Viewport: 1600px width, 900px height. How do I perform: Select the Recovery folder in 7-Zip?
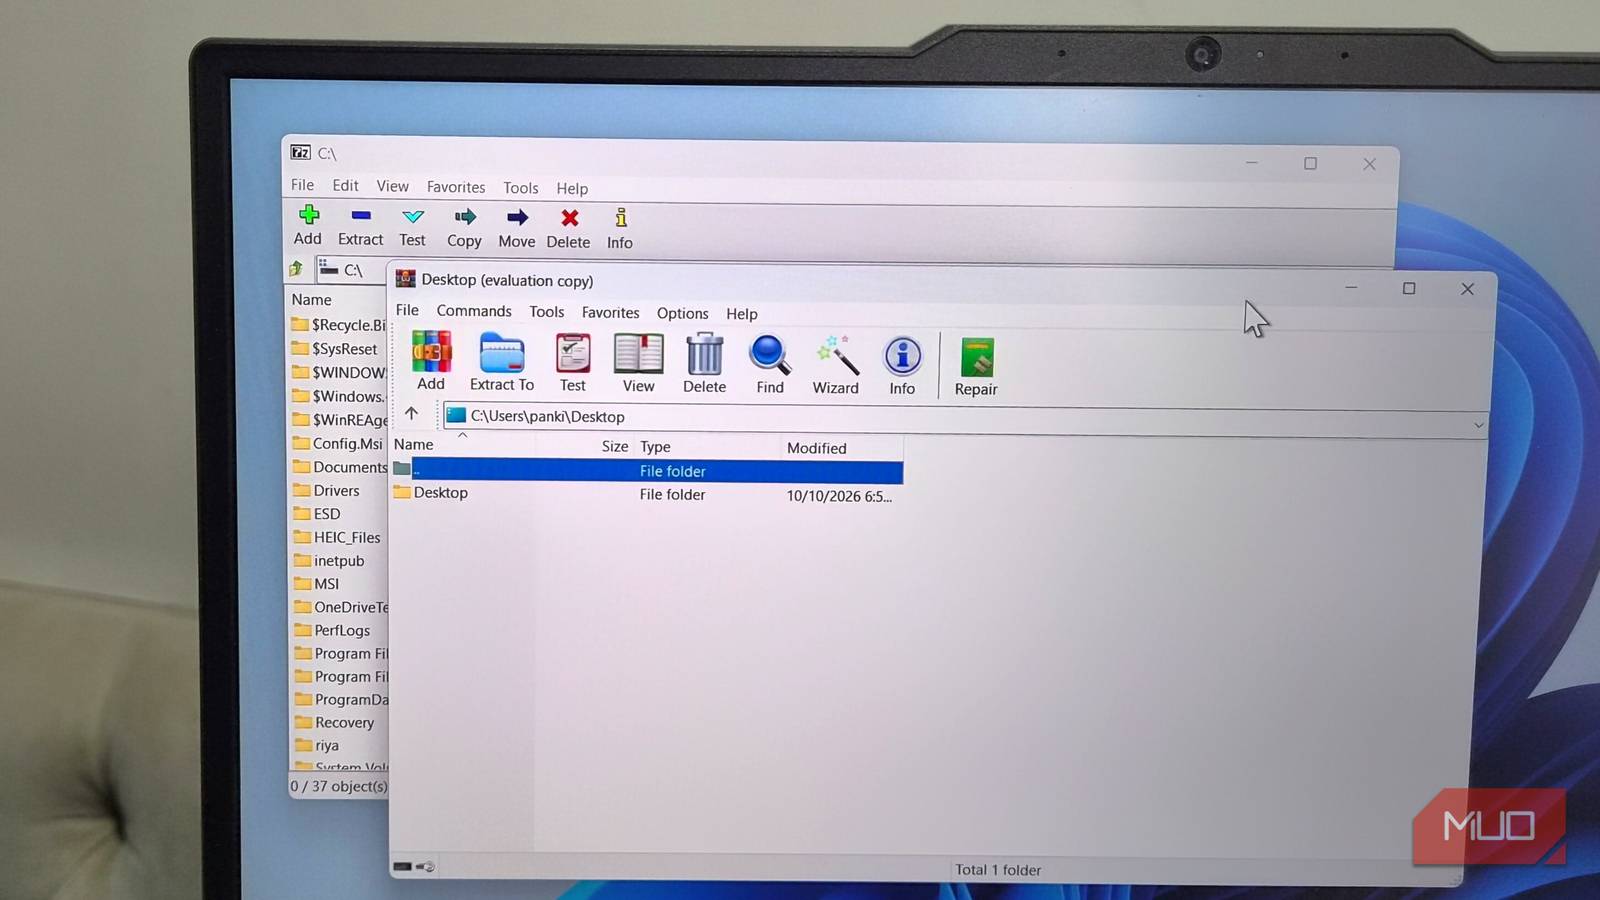click(x=335, y=722)
